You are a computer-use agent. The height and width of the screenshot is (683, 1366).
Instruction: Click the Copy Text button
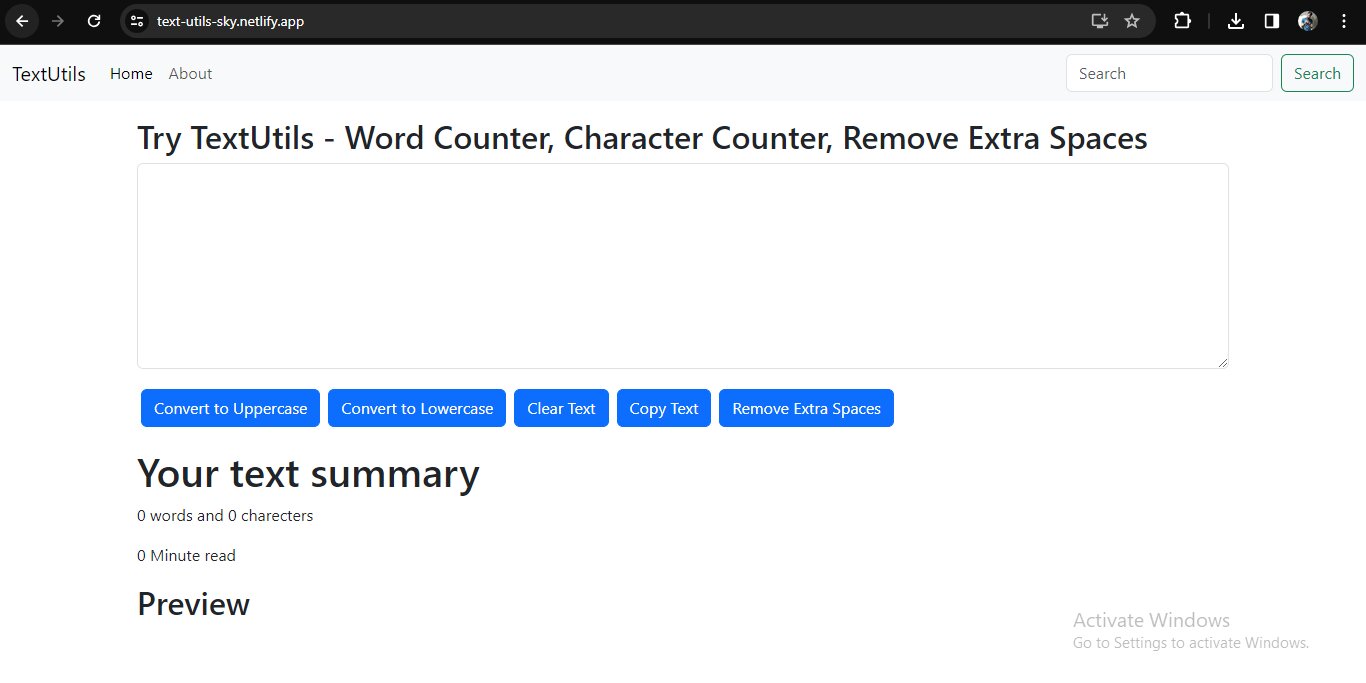[x=664, y=408]
